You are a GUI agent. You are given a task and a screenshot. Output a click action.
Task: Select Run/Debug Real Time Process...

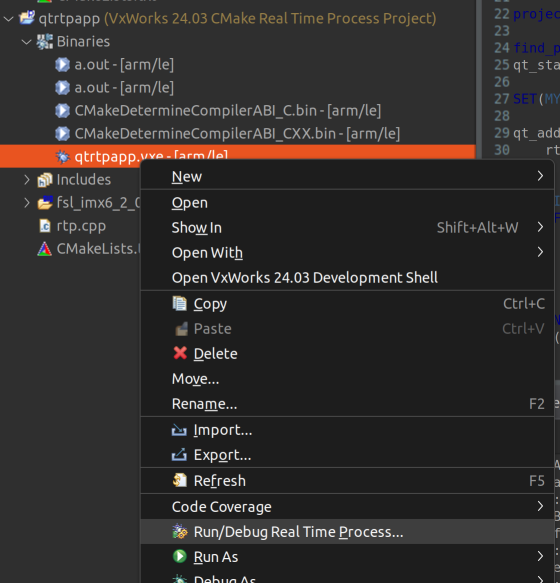347,532
